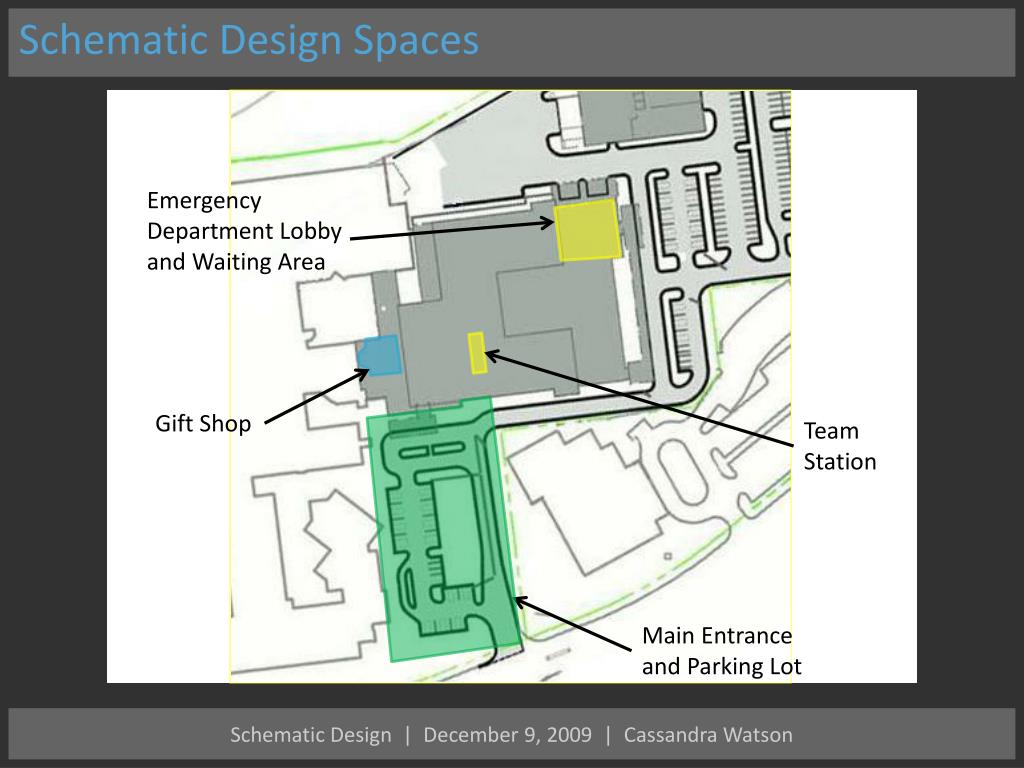Click 'Schematic Design' in the footer
The width and height of the screenshot is (1024, 768).
tap(311, 735)
